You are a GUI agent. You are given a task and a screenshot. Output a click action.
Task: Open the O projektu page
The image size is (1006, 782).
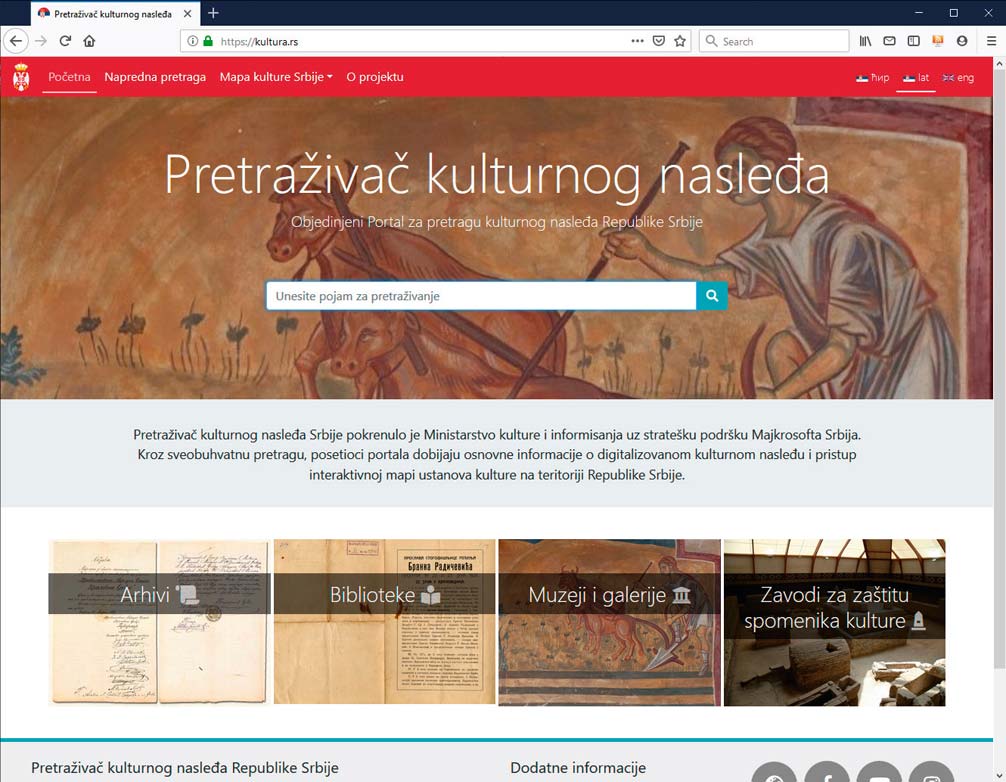coord(375,77)
